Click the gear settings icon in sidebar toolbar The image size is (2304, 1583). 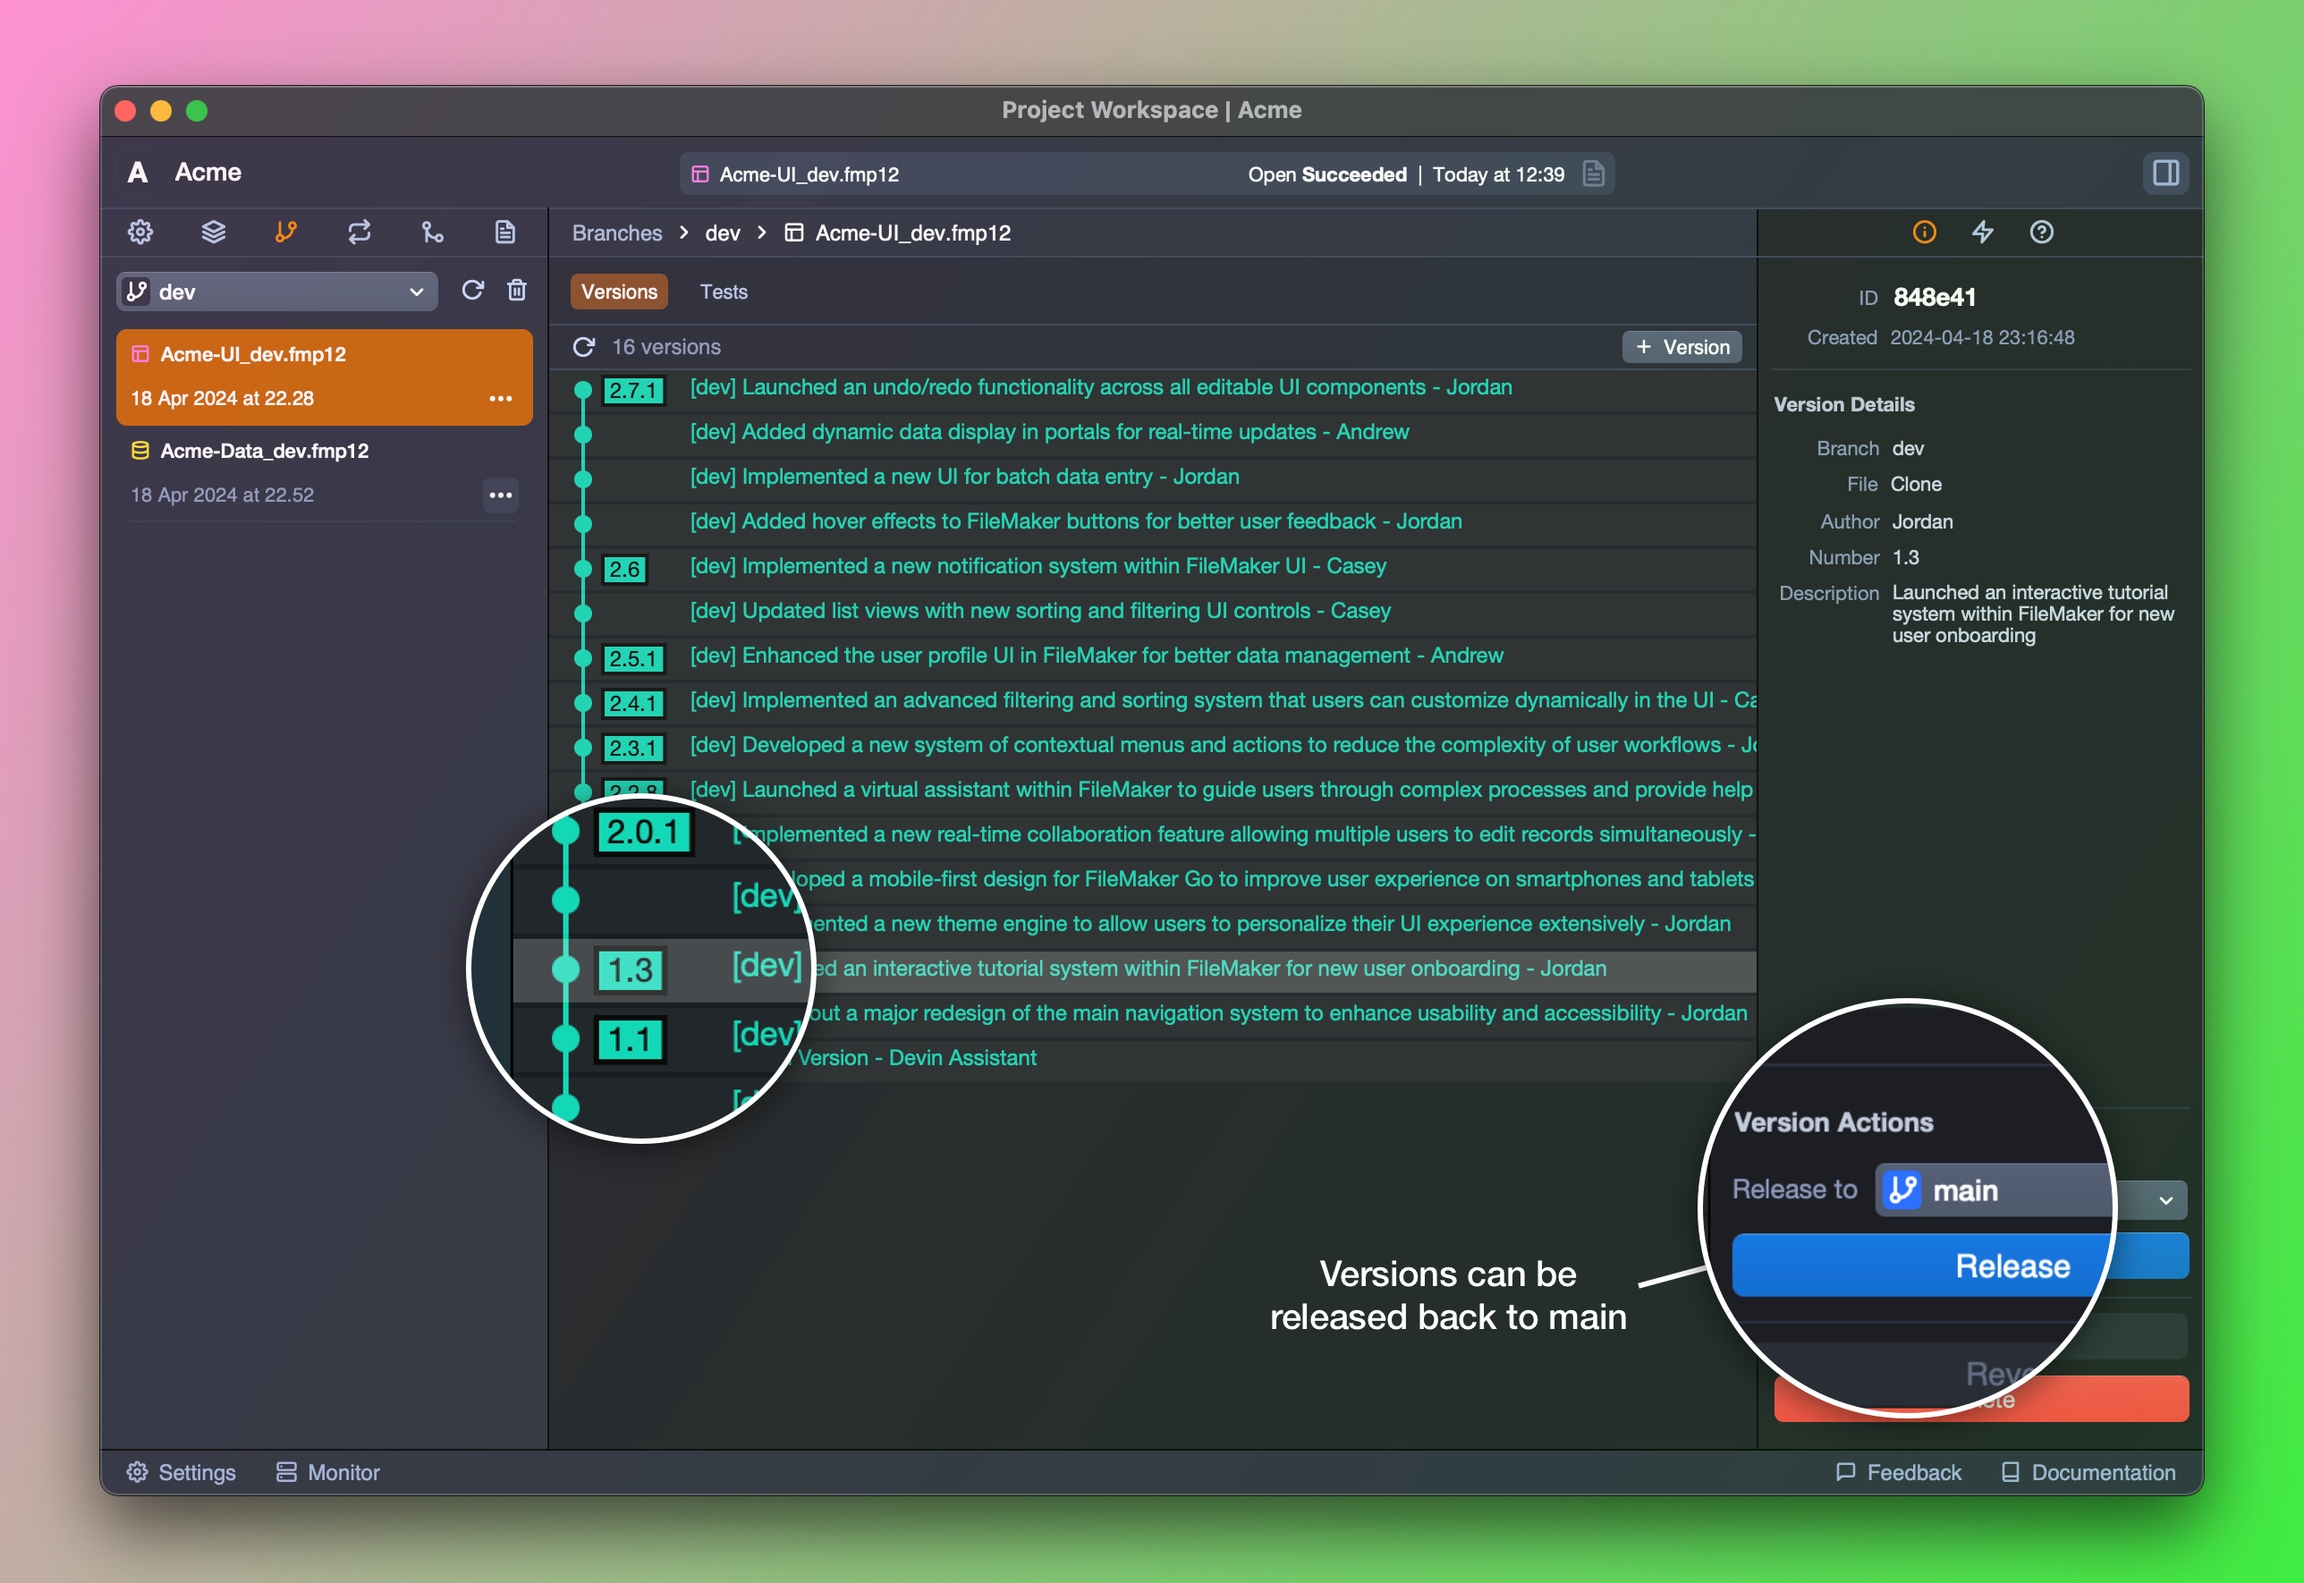click(140, 232)
